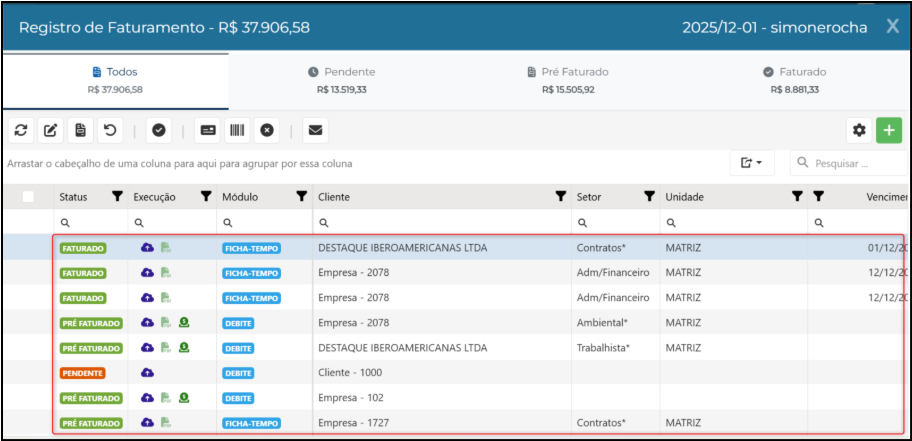Open the export dropdown button
Viewport: 912px width, 441px height.
click(x=752, y=163)
